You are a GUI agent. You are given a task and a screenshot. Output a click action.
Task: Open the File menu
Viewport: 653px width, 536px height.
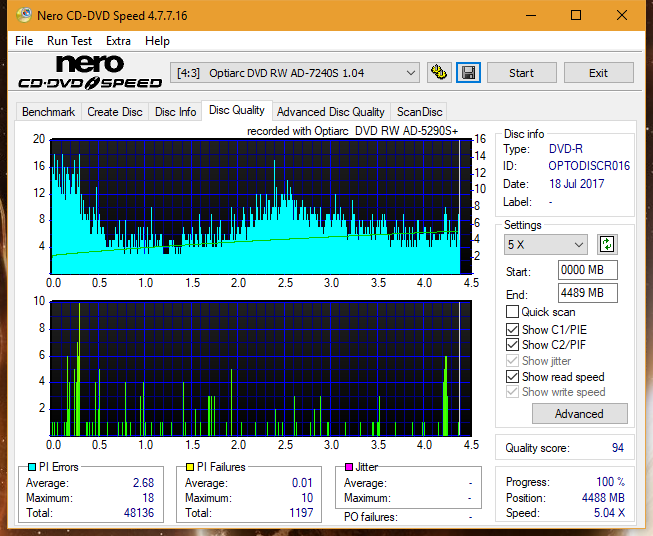[x=24, y=41]
